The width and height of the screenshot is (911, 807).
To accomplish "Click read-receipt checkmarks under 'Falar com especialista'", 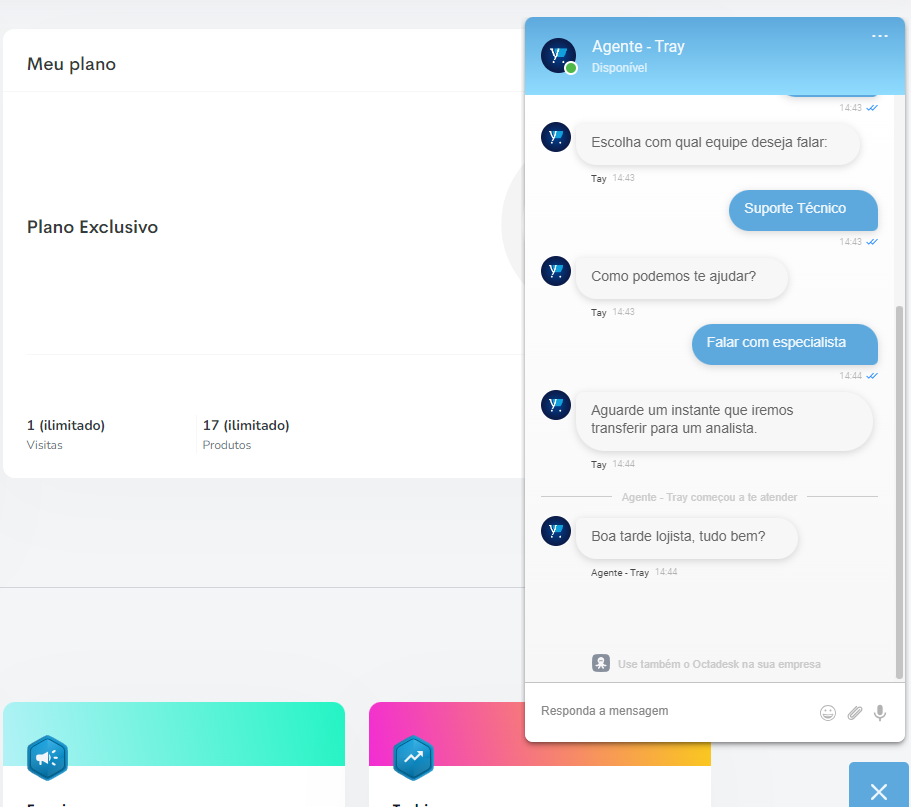I will coord(871,376).
